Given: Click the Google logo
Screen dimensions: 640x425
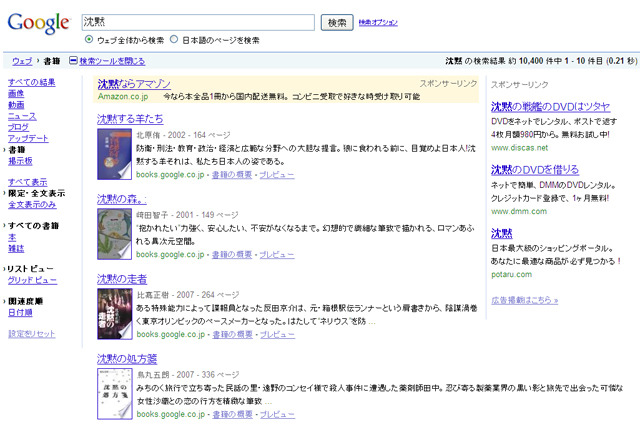Looking at the screenshot, I should [x=39, y=23].
